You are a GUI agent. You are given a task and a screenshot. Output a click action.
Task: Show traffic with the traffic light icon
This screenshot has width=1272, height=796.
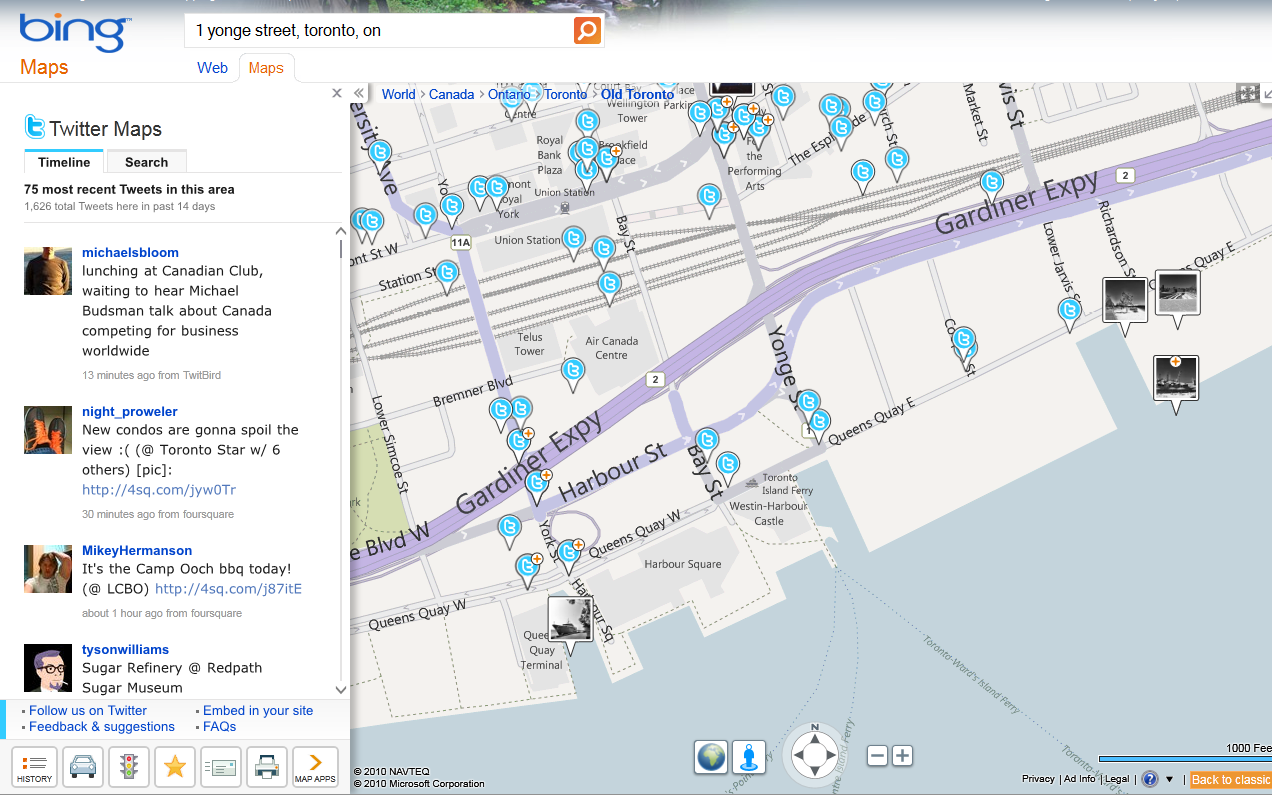[129, 768]
